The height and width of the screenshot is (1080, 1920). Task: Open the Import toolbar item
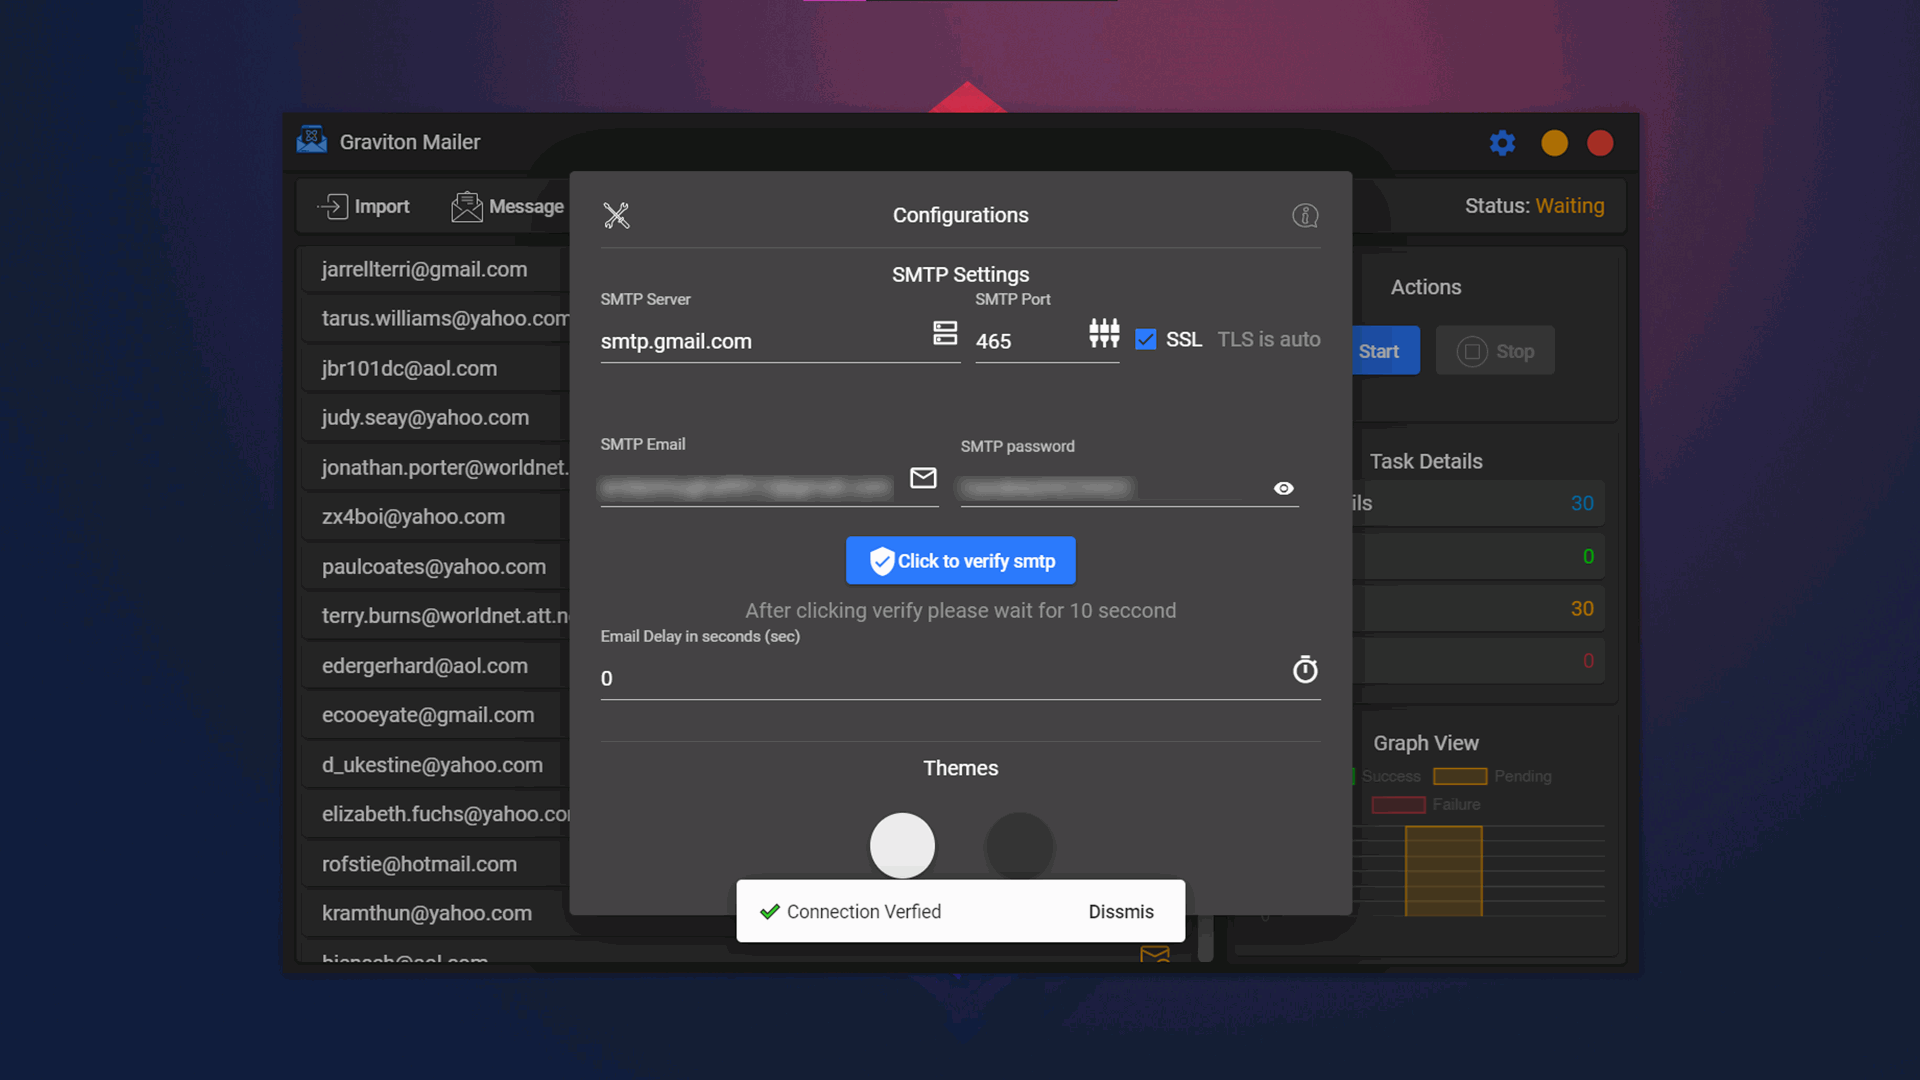click(x=363, y=206)
